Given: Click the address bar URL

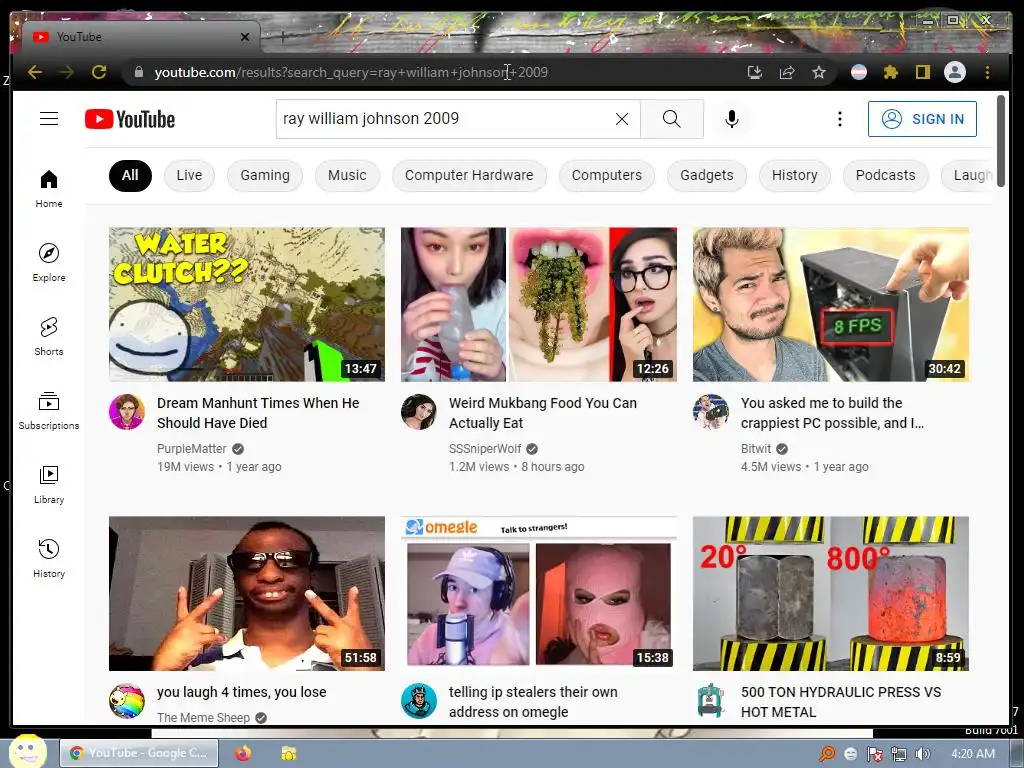Looking at the screenshot, I should pyautogui.click(x=351, y=72).
